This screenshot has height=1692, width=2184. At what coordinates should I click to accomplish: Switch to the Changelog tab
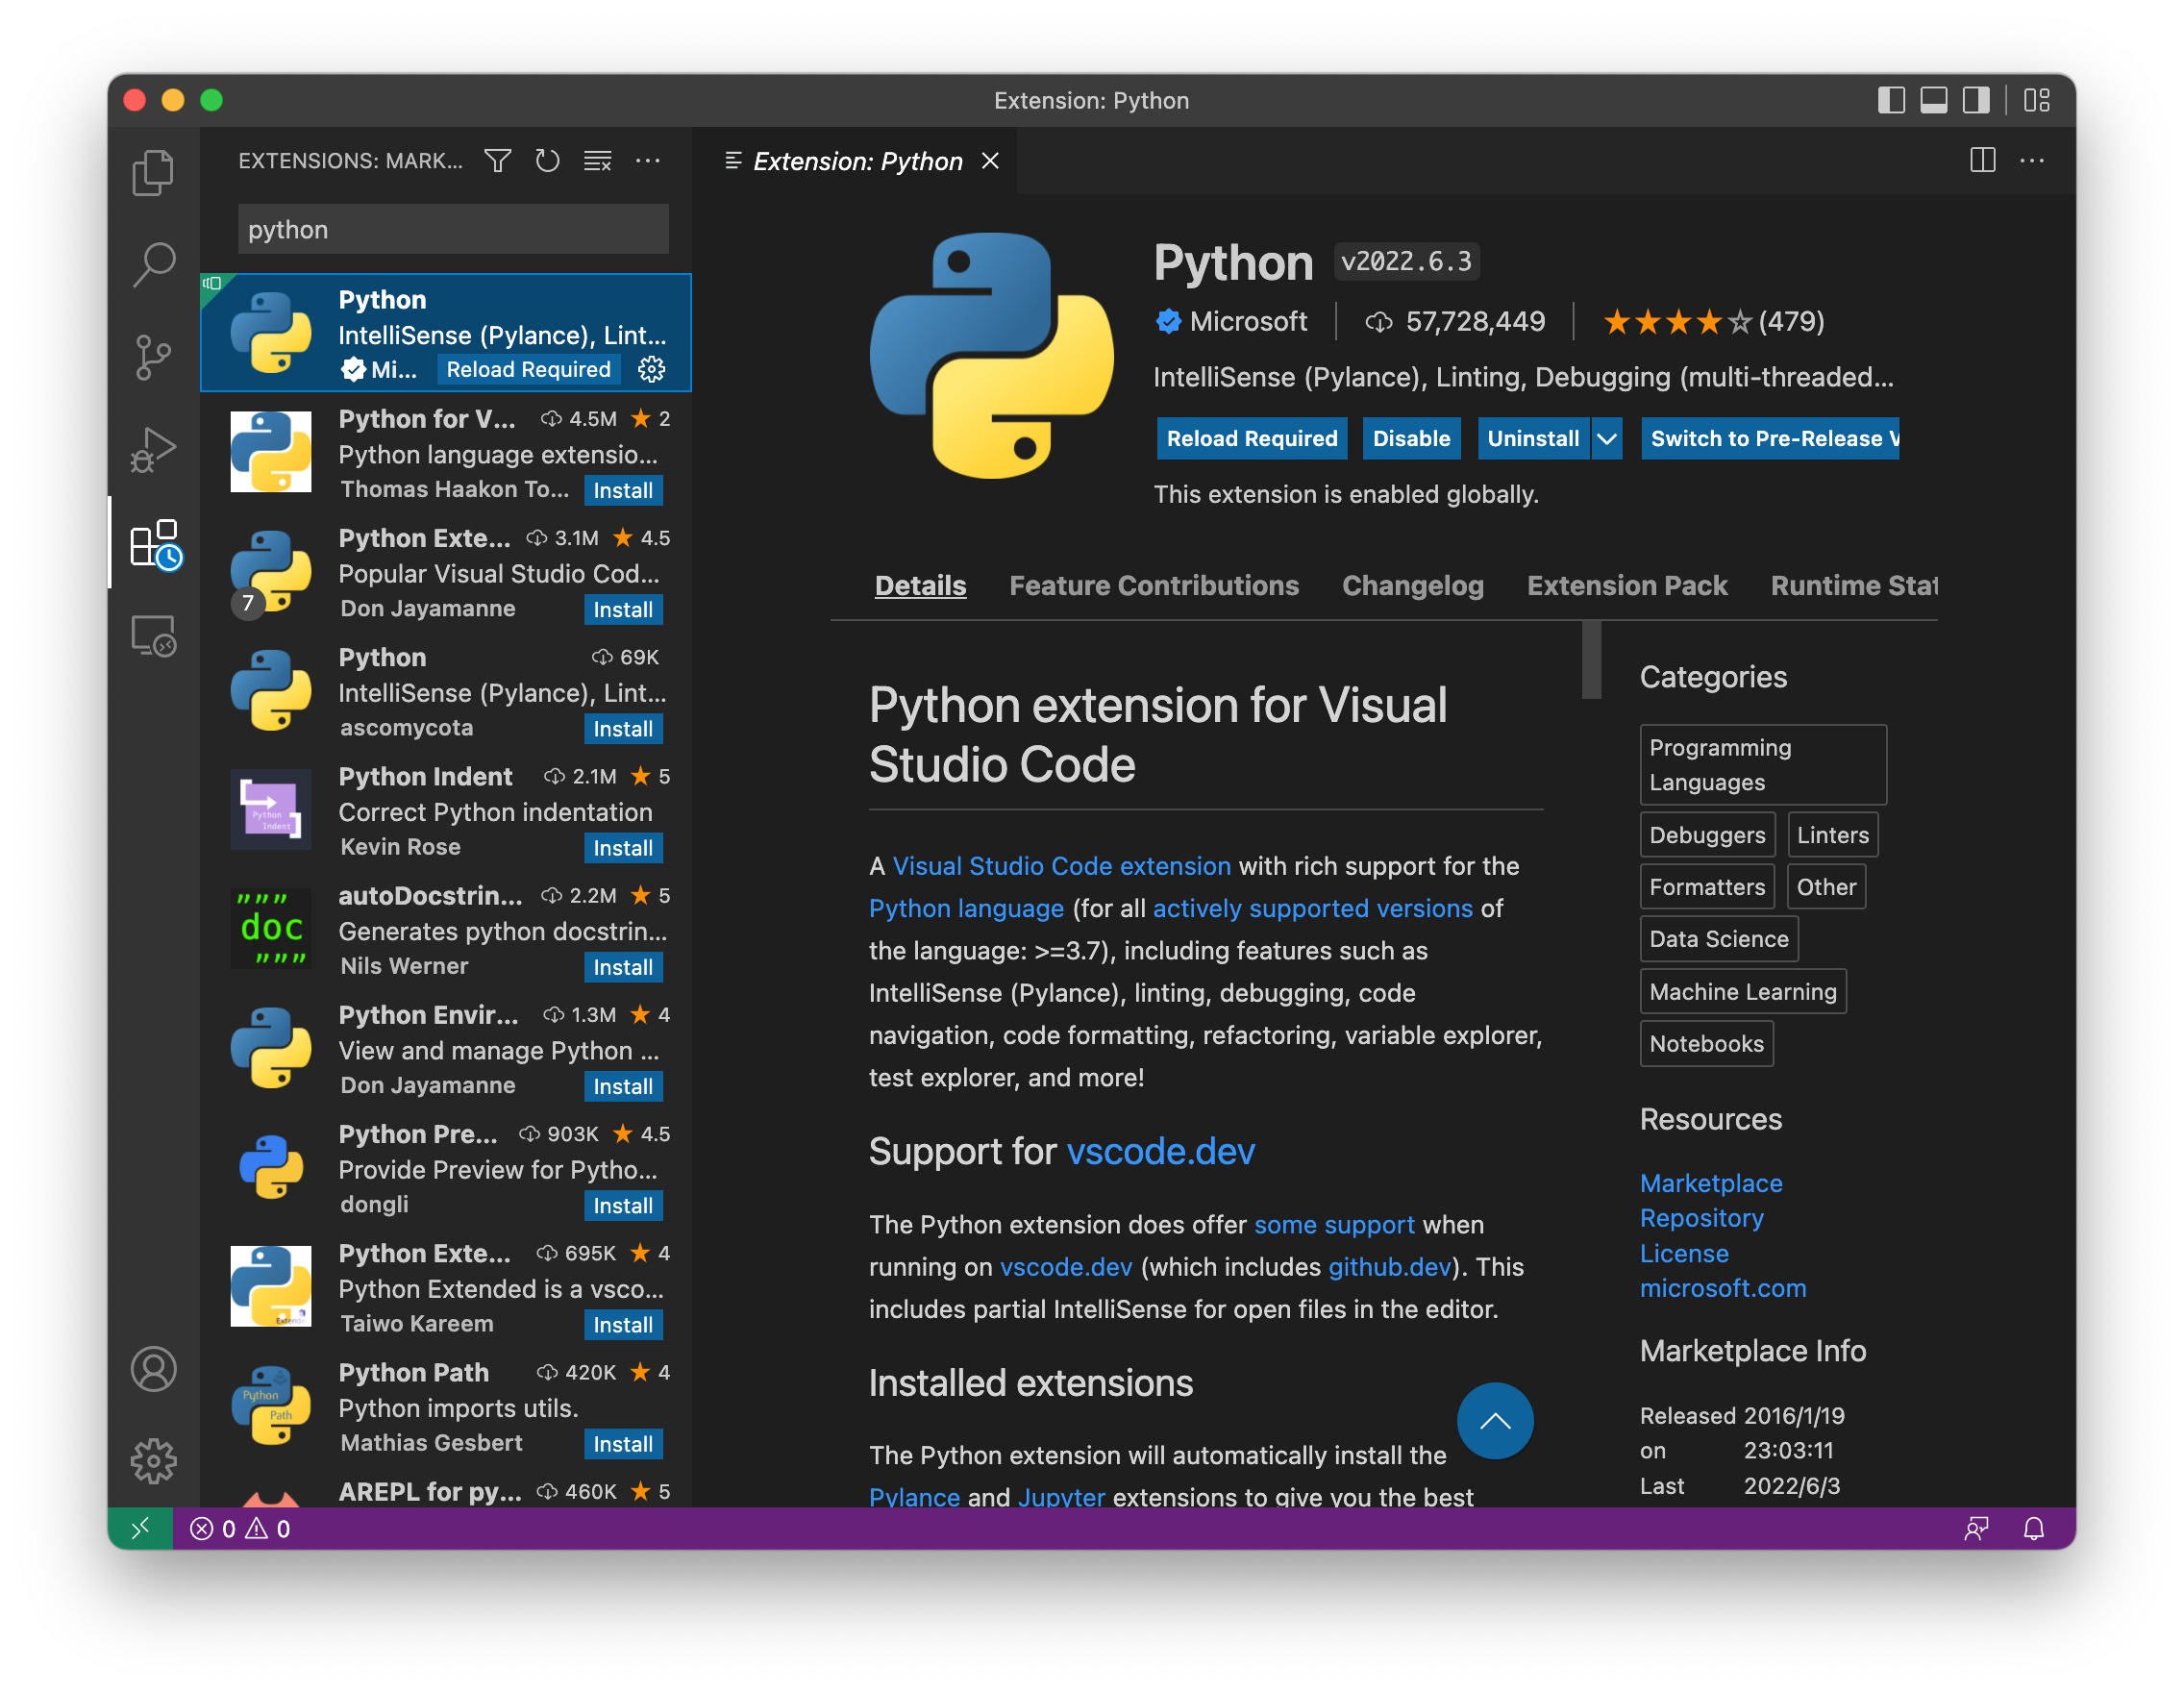(x=1413, y=585)
